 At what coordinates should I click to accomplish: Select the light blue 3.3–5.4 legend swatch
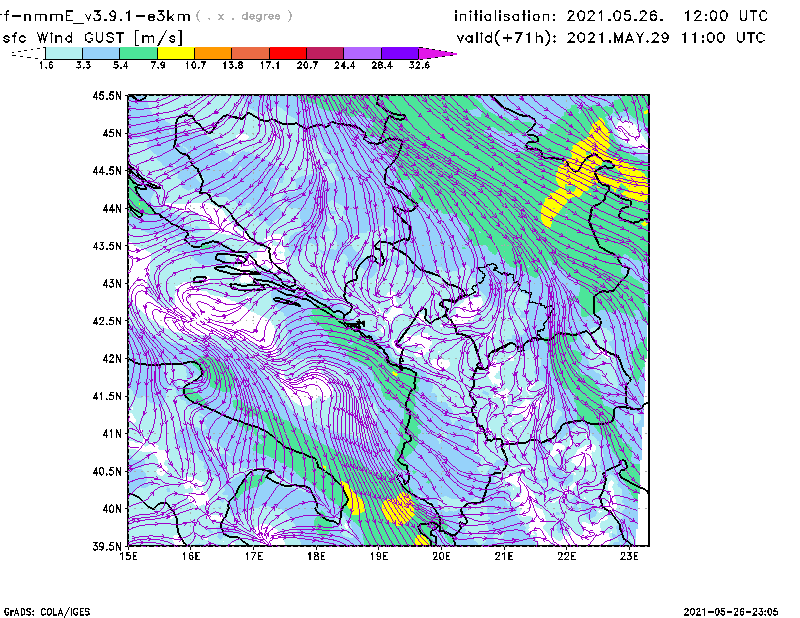coord(101,53)
